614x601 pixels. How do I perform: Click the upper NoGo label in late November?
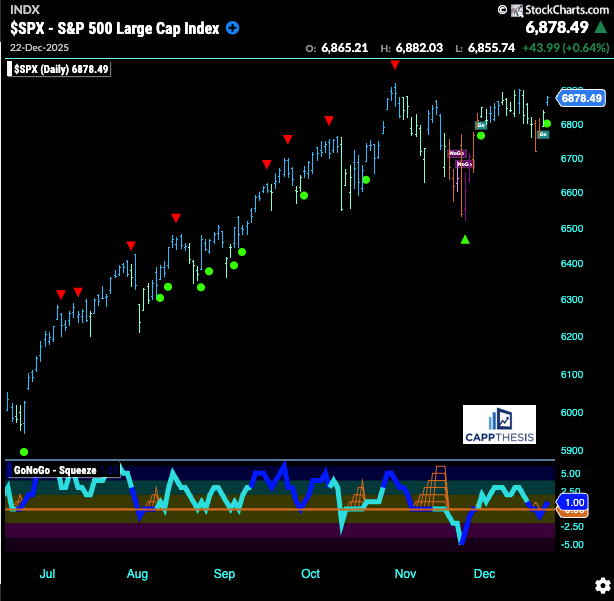click(x=457, y=153)
